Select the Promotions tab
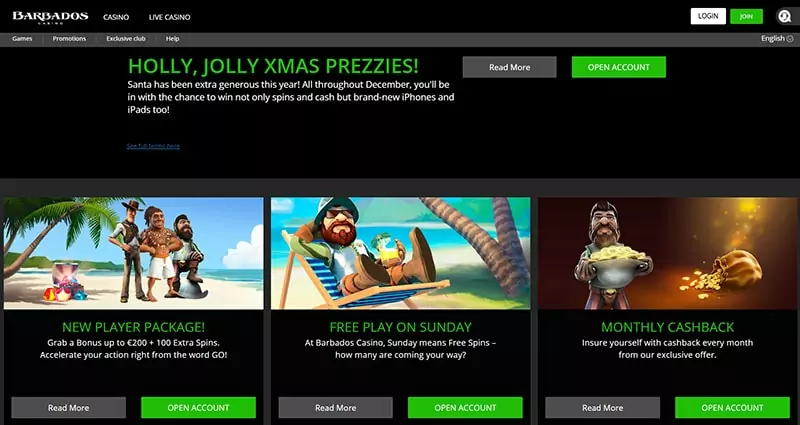This screenshot has height=425, width=800. (69, 39)
